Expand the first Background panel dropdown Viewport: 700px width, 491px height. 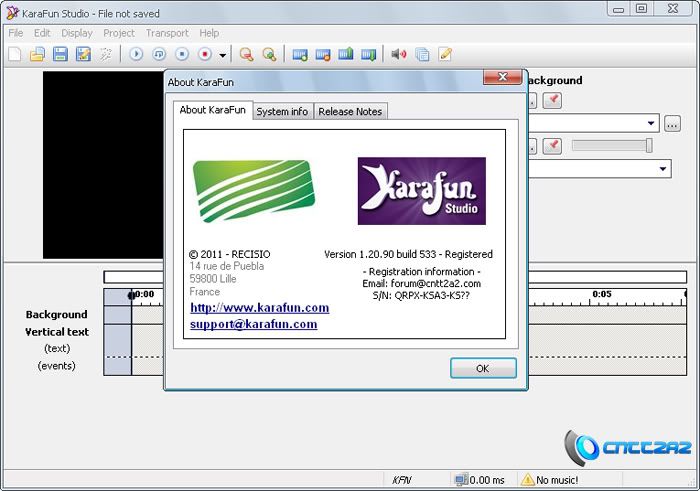coord(651,123)
